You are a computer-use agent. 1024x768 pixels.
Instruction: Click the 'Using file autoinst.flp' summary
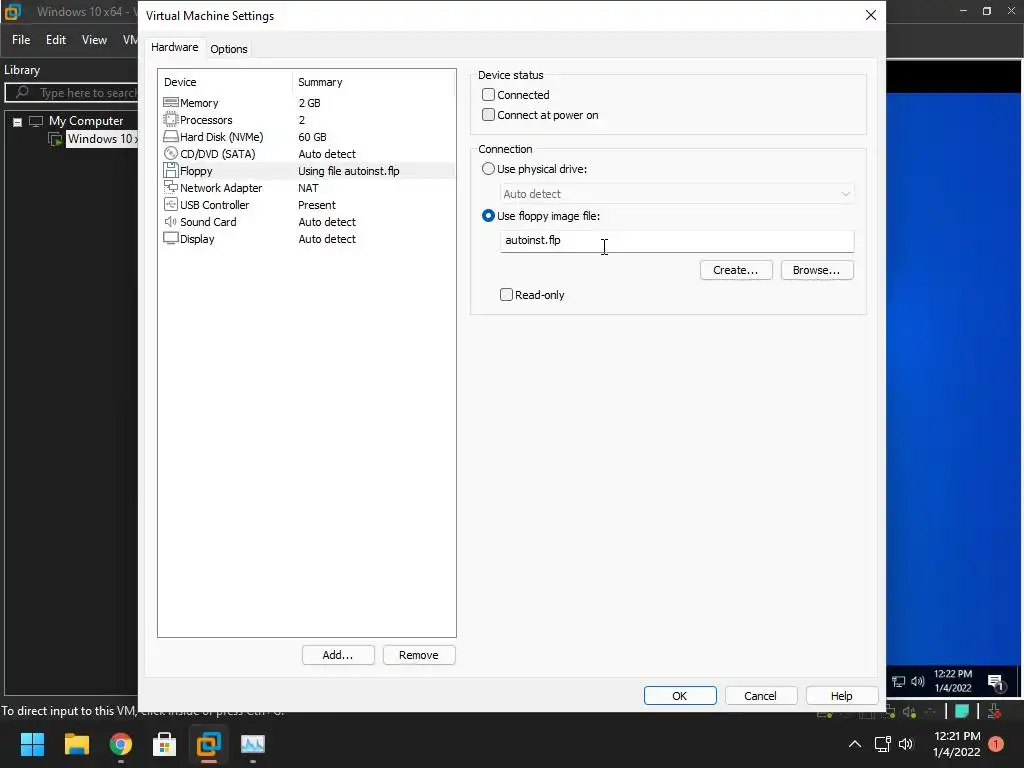(x=349, y=170)
